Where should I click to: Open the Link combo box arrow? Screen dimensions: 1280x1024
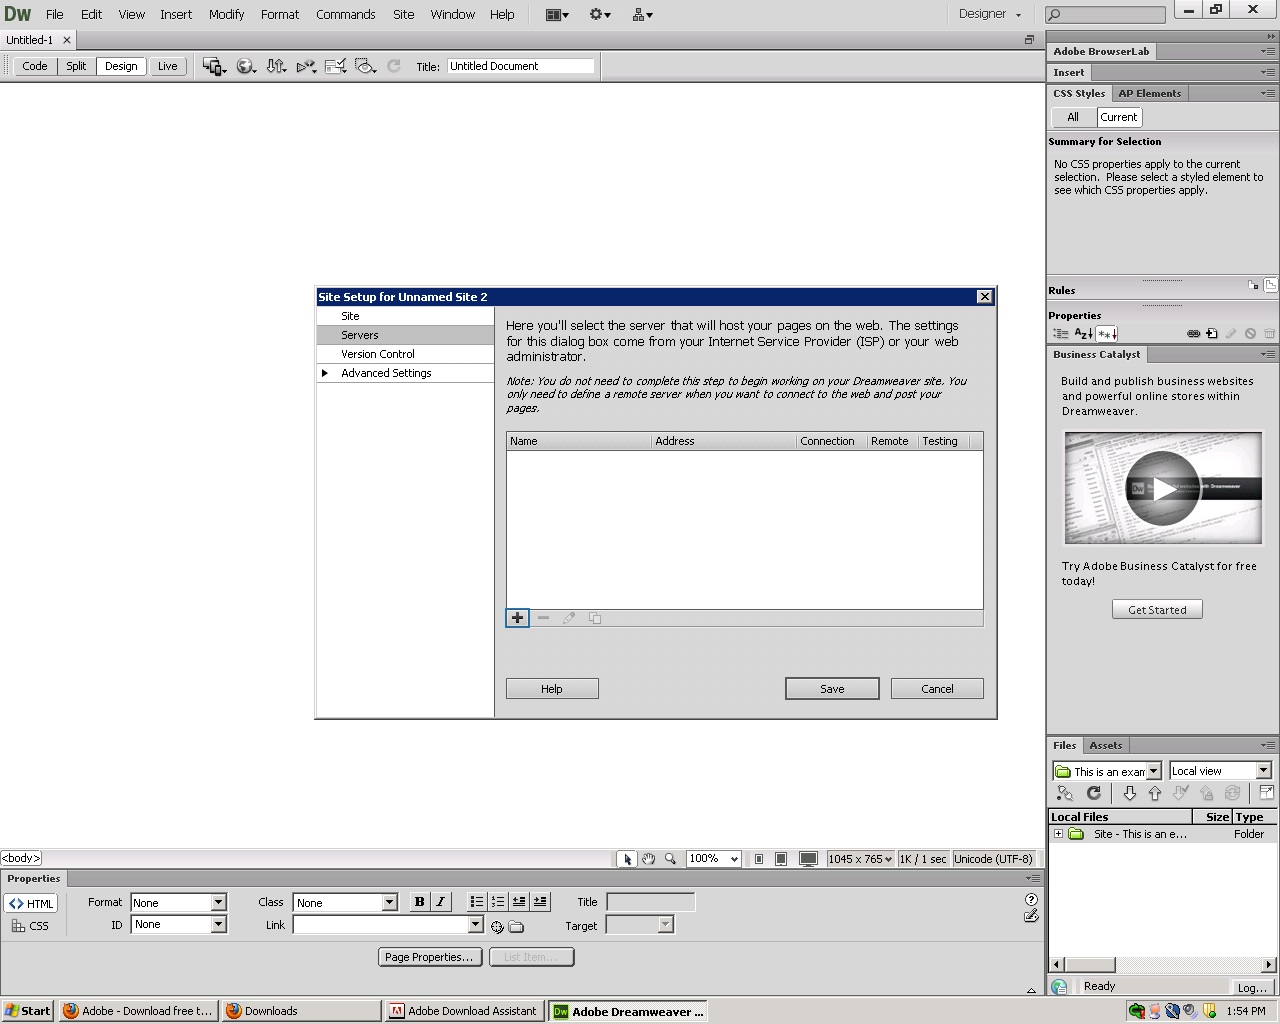(x=476, y=925)
